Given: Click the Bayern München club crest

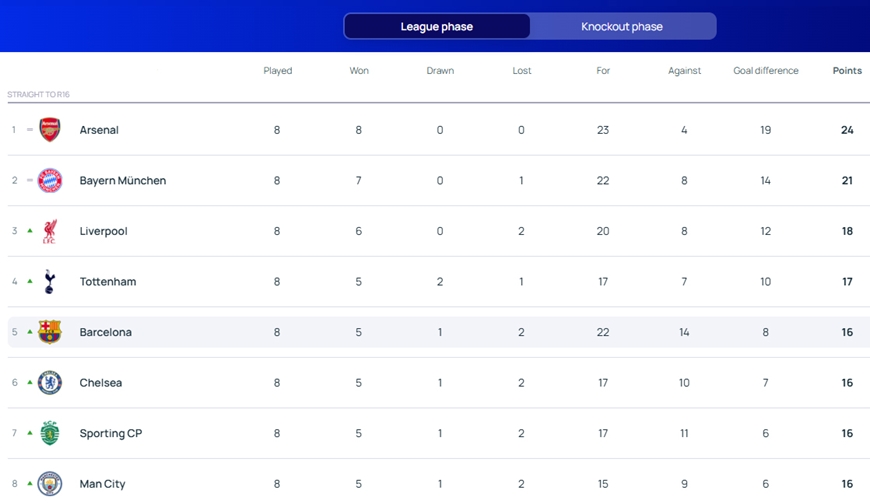Looking at the screenshot, I should pos(50,181).
